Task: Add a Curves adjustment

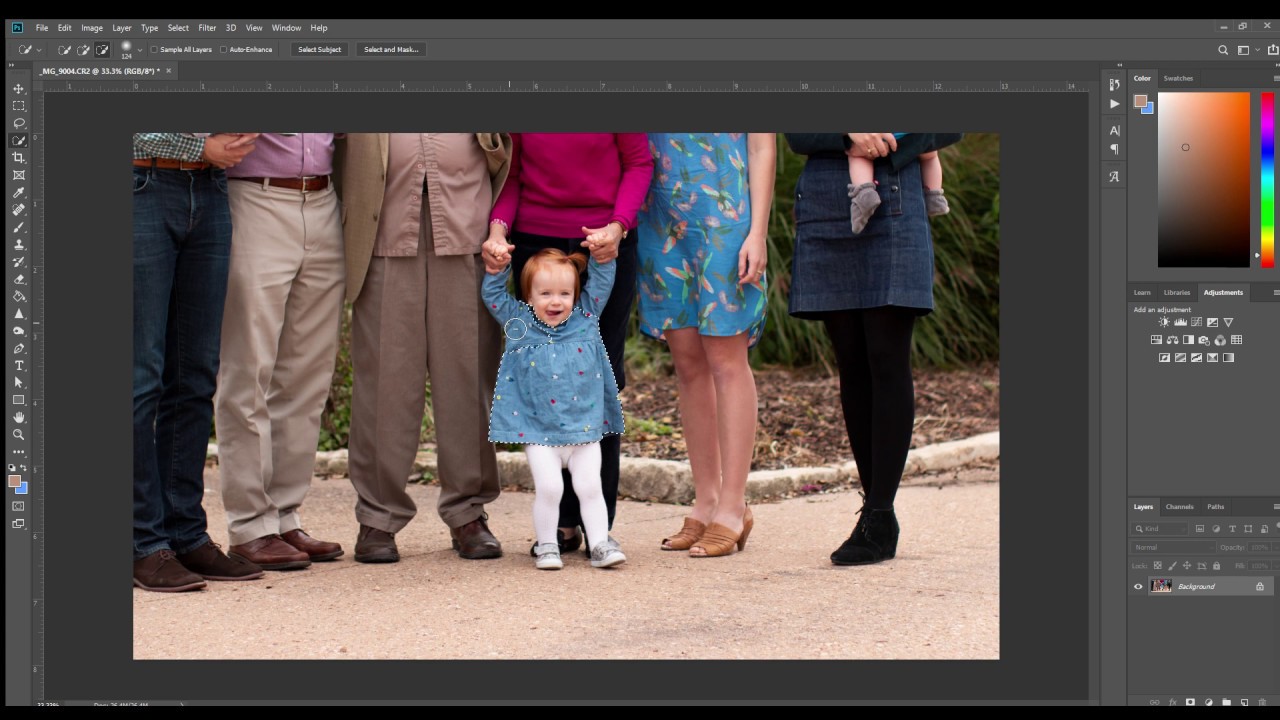Action: pos(1196,322)
